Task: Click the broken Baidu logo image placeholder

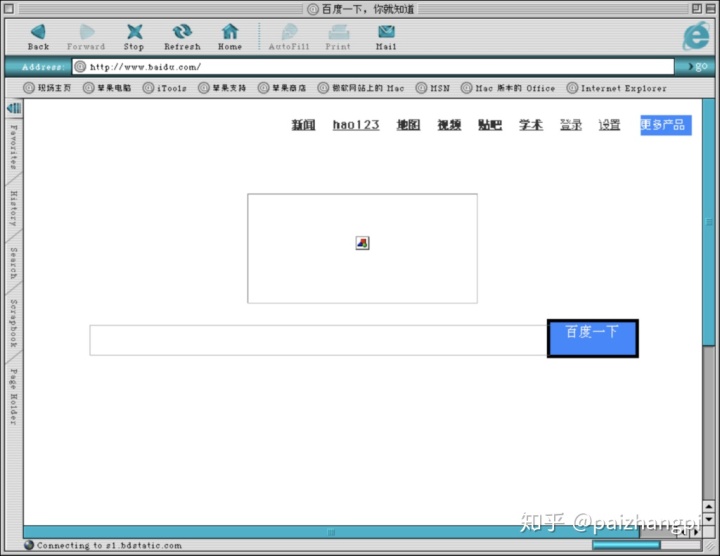Action: coord(362,248)
